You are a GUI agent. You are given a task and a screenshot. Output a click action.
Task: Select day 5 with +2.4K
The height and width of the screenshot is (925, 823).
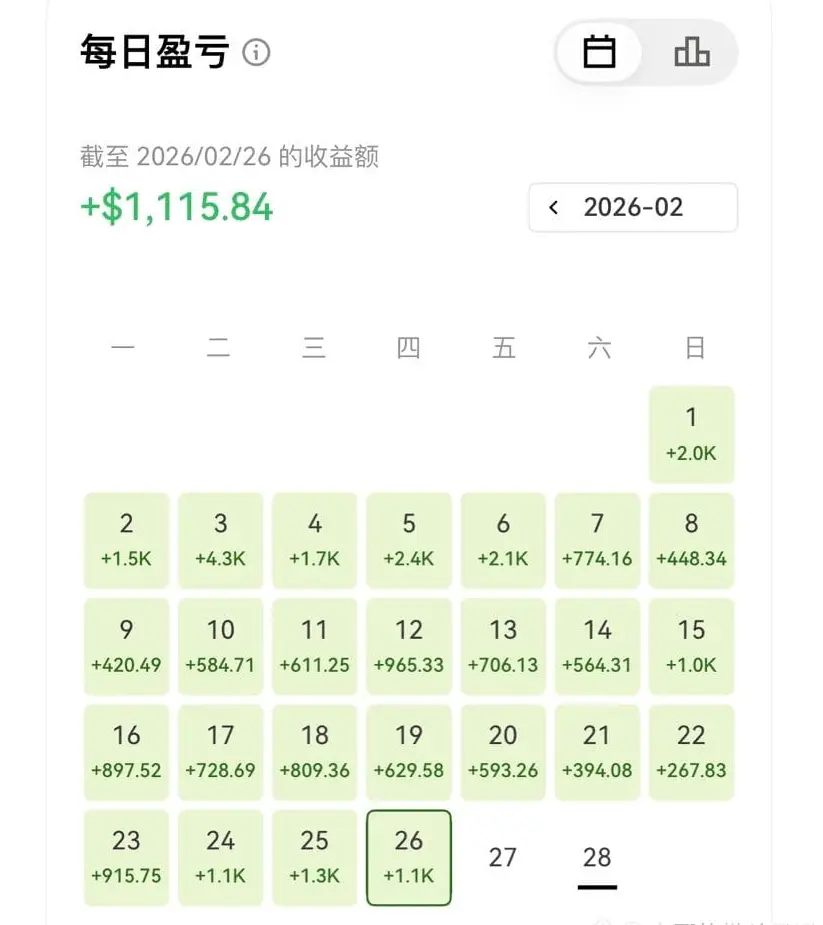pyautogui.click(x=409, y=540)
